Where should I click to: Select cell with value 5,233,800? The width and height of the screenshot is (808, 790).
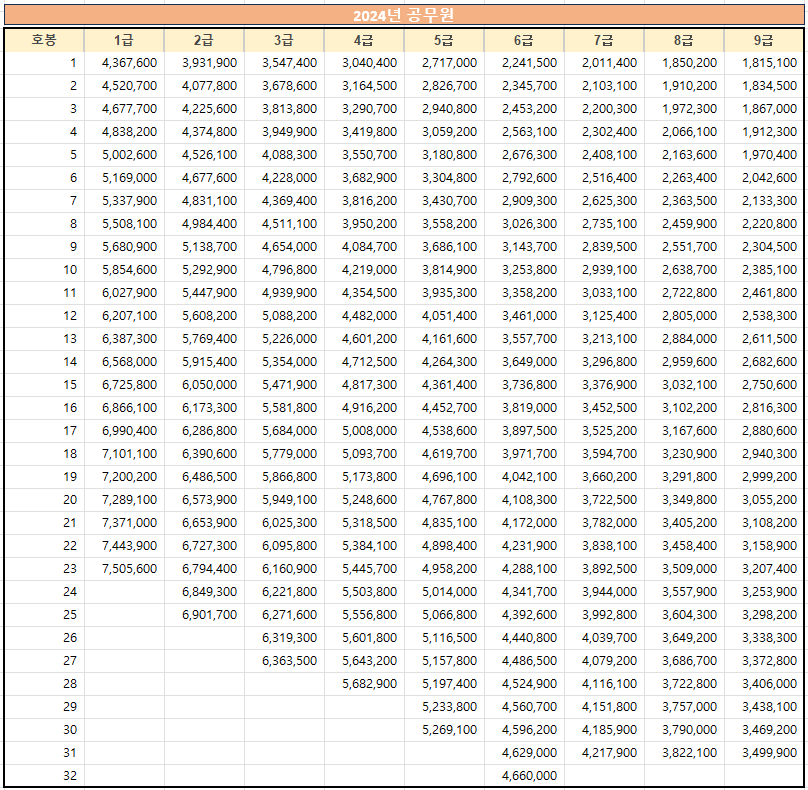pyautogui.click(x=444, y=707)
